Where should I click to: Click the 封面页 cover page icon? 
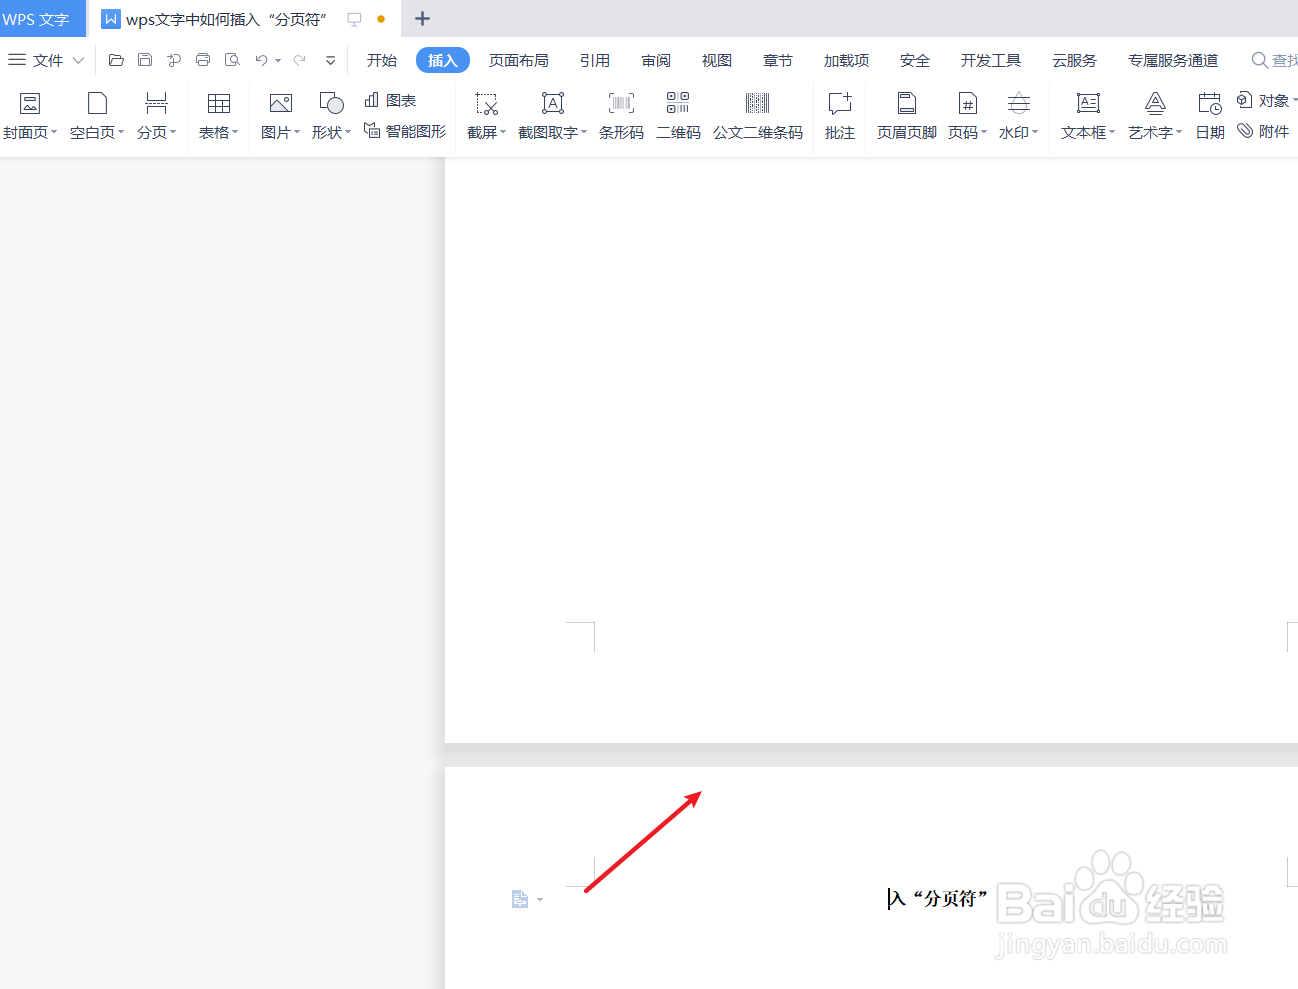pos(30,103)
